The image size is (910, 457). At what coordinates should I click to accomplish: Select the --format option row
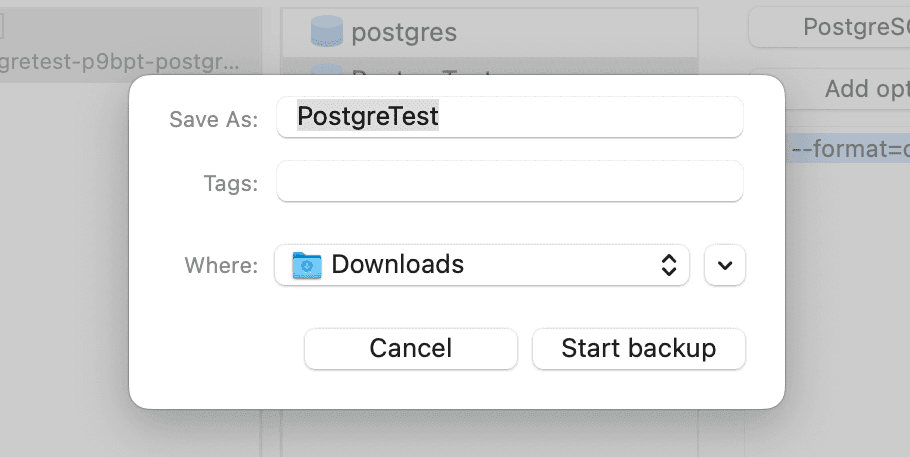pos(848,149)
